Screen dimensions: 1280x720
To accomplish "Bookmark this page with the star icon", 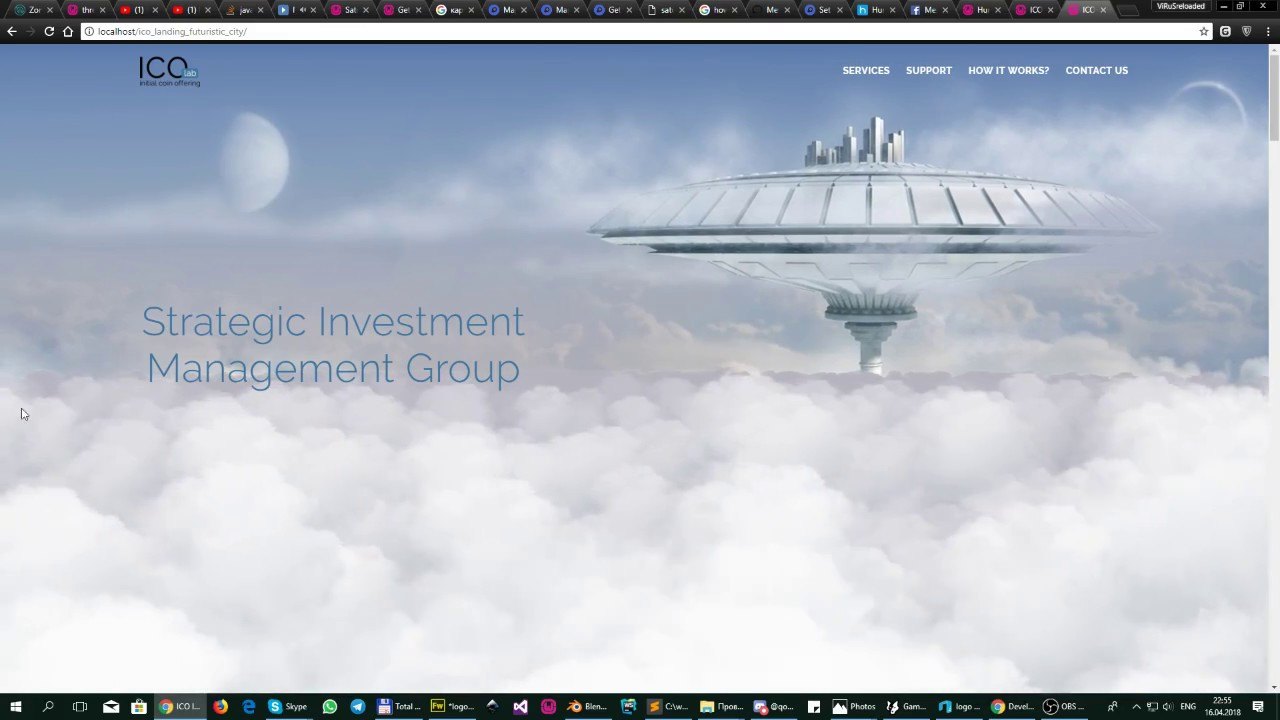I will click(1204, 31).
